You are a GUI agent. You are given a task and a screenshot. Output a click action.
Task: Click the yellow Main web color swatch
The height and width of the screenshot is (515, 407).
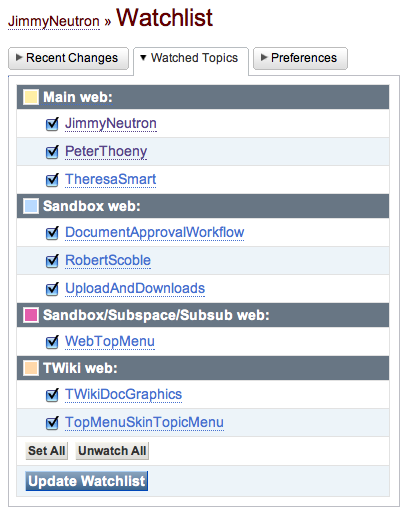tap(31, 97)
